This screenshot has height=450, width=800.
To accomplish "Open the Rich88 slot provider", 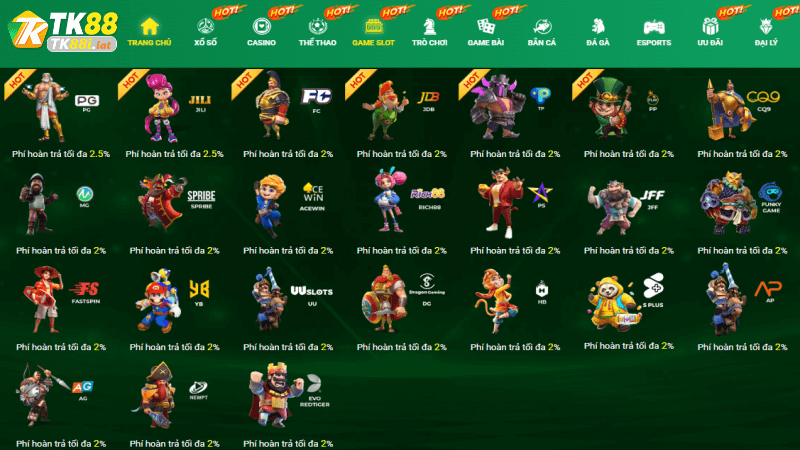I will [x=402, y=212].
